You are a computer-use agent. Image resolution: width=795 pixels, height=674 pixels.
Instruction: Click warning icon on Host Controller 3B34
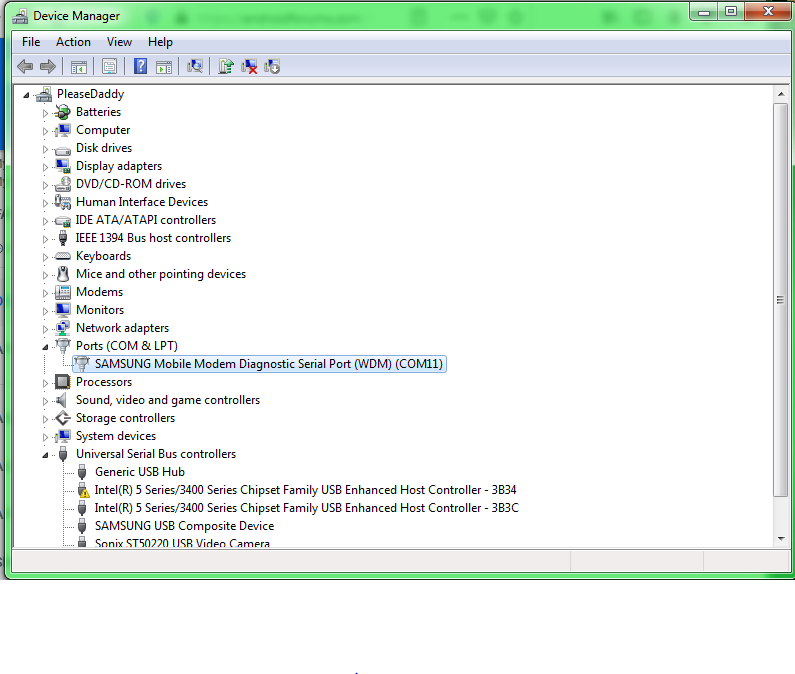click(82, 490)
